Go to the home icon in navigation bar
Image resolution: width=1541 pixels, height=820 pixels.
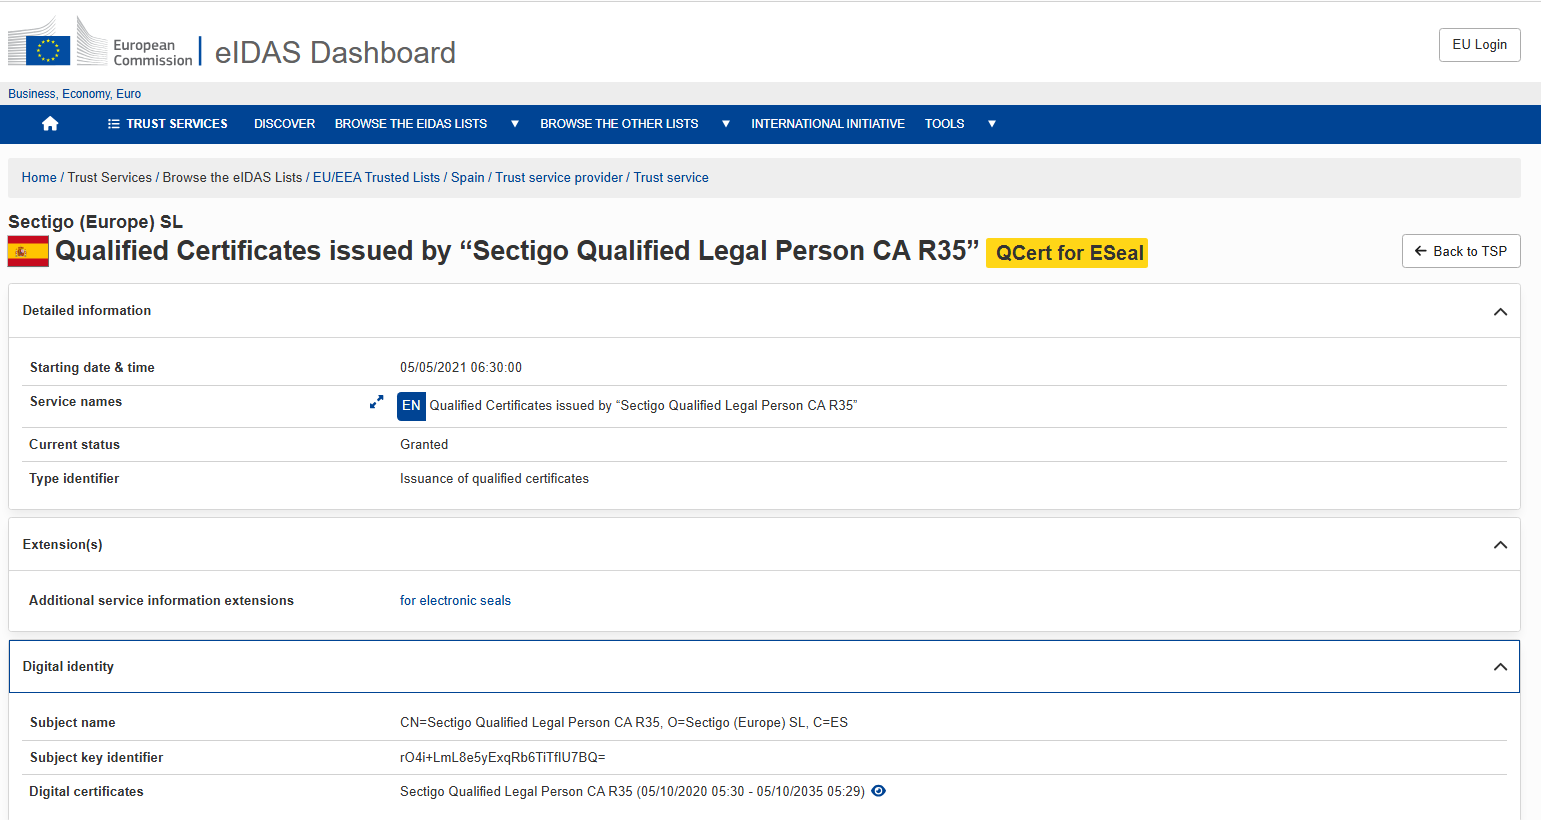click(x=50, y=124)
